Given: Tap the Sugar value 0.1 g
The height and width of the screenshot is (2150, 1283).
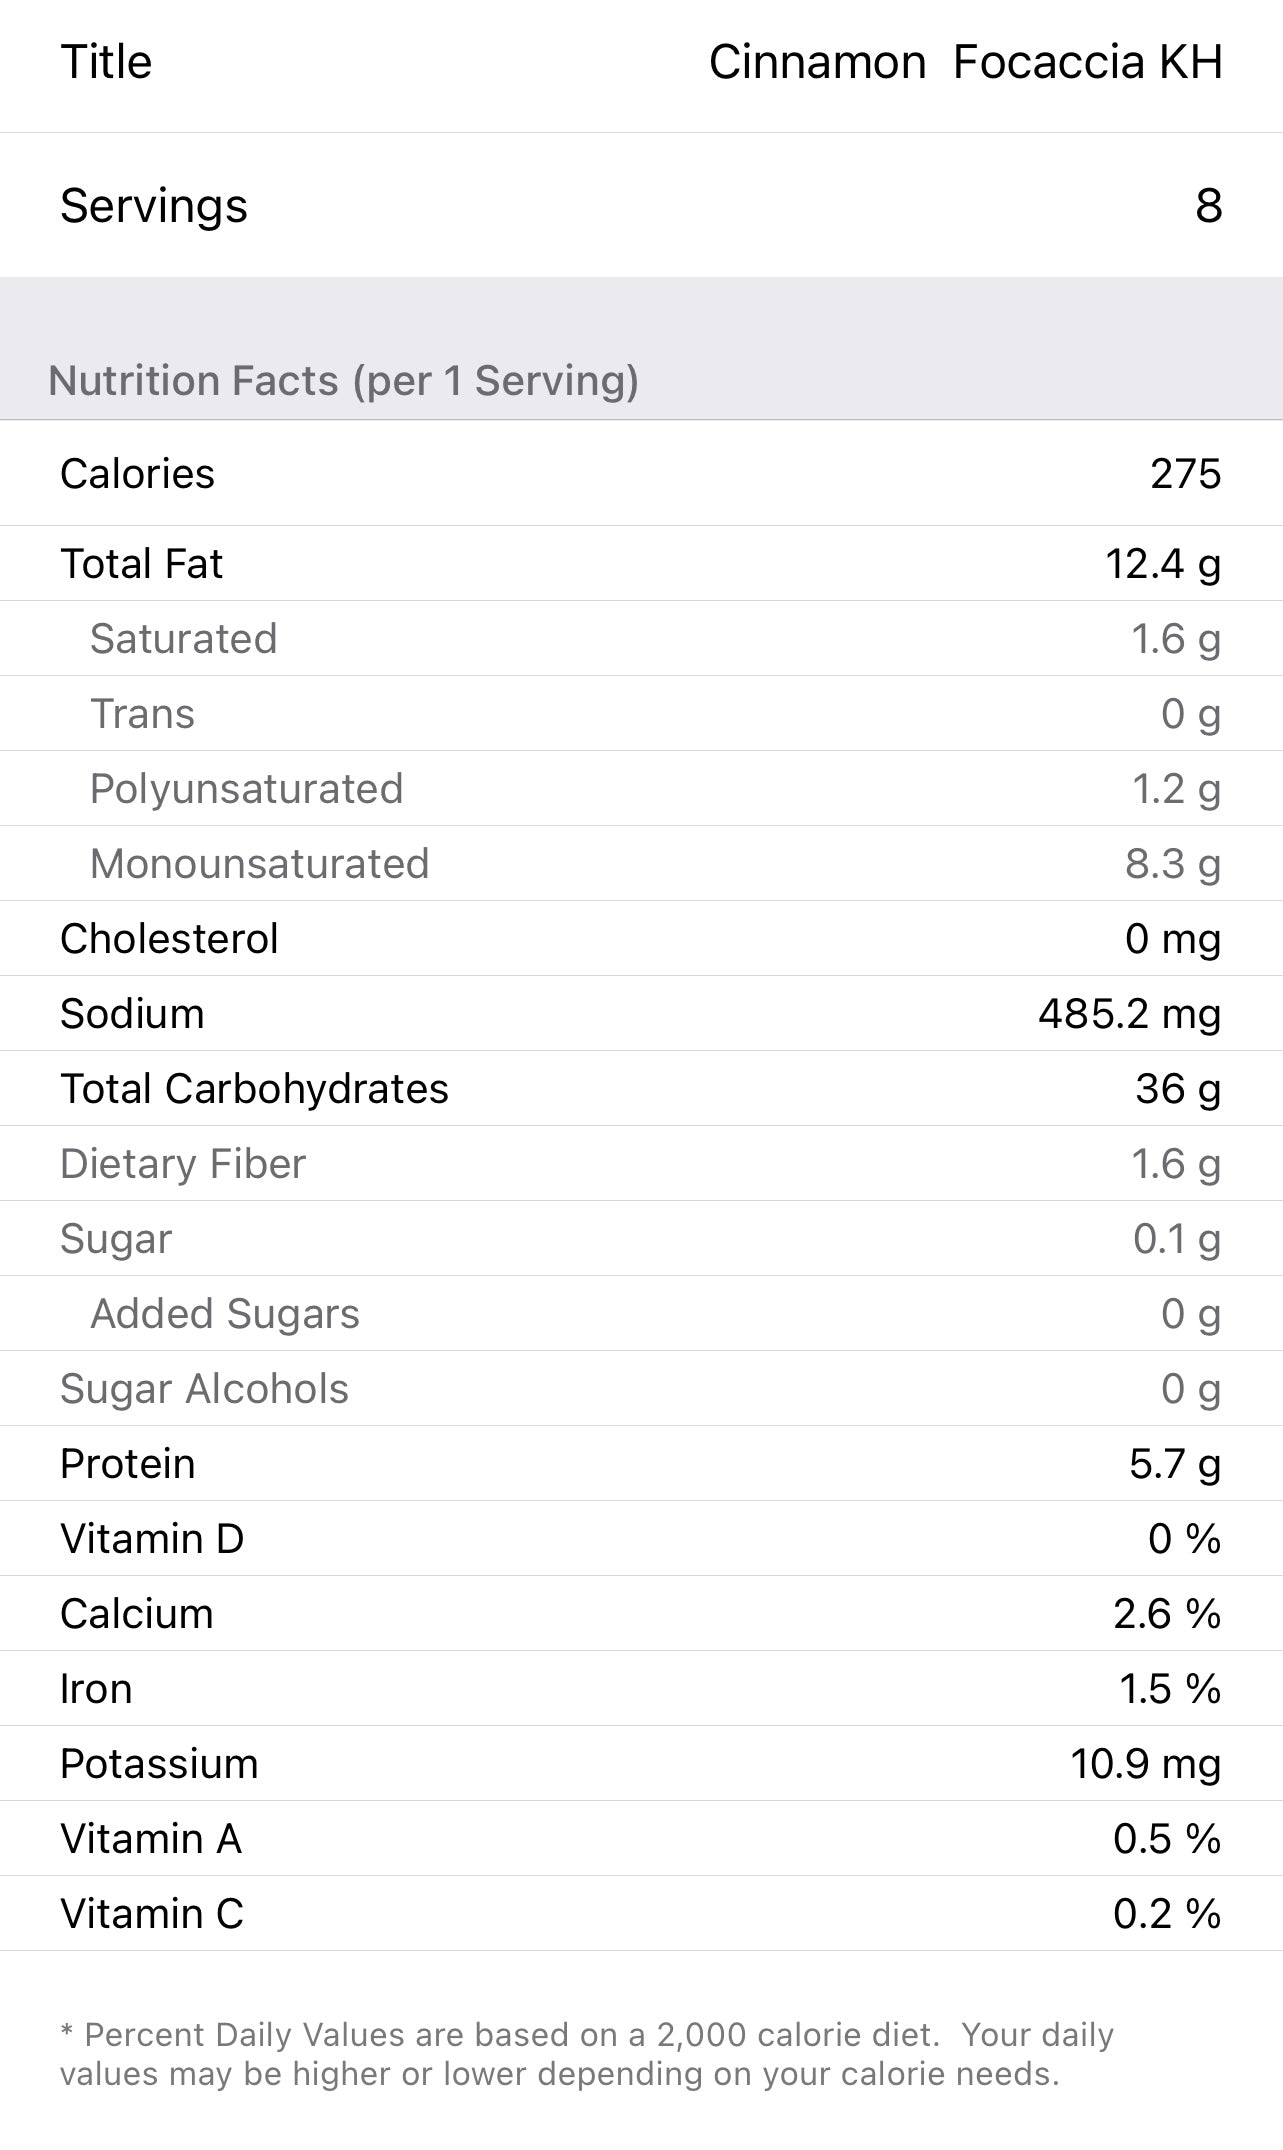Looking at the screenshot, I should [1176, 1239].
